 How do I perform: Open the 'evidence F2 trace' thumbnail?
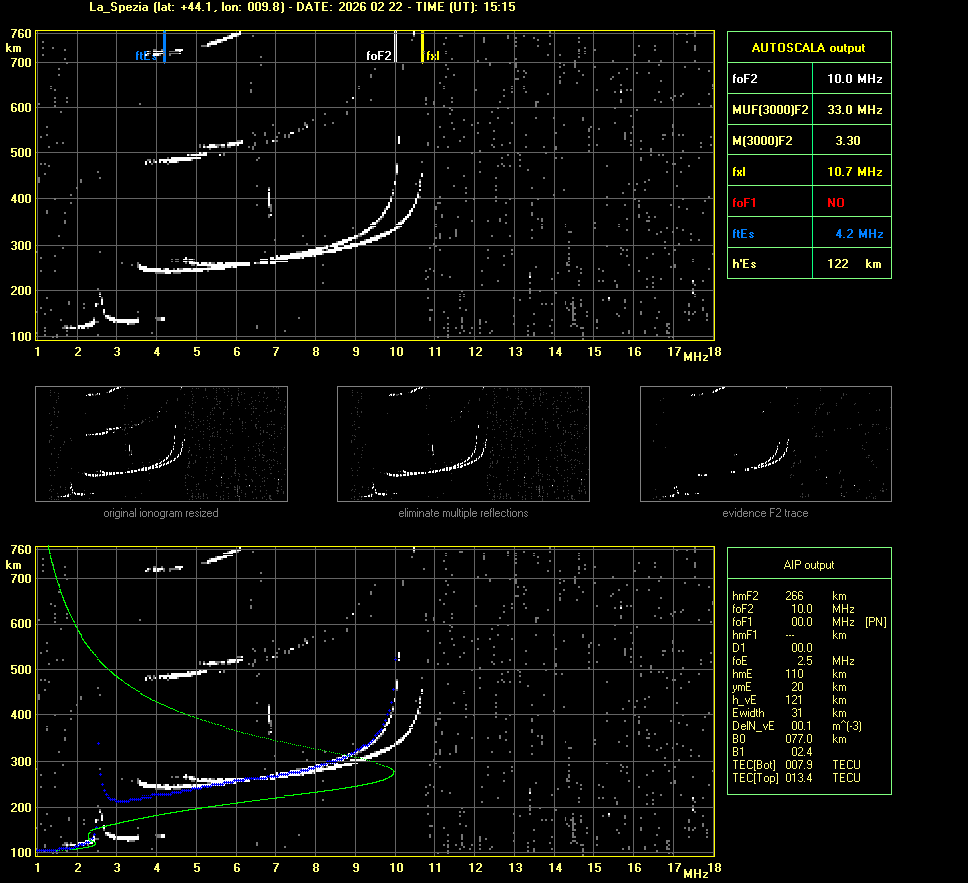coord(765,444)
